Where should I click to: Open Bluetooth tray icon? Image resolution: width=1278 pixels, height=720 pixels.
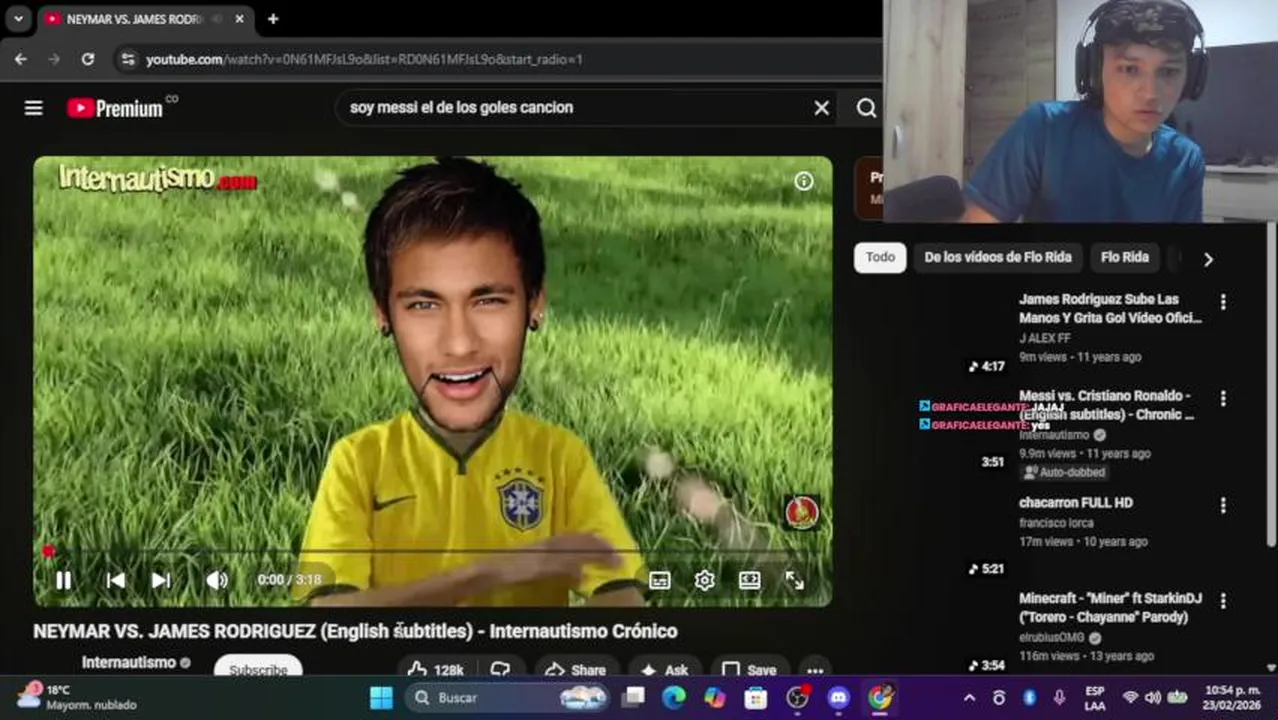(1029, 697)
